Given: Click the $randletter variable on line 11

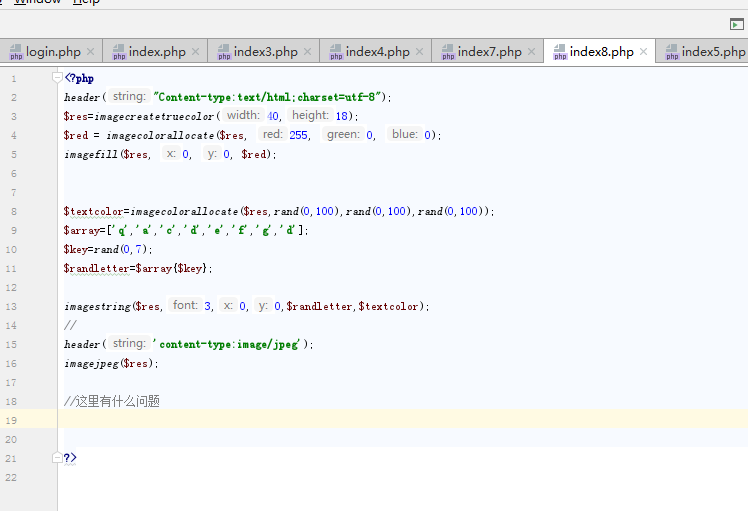Looking at the screenshot, I should click(x=96, y=269).
